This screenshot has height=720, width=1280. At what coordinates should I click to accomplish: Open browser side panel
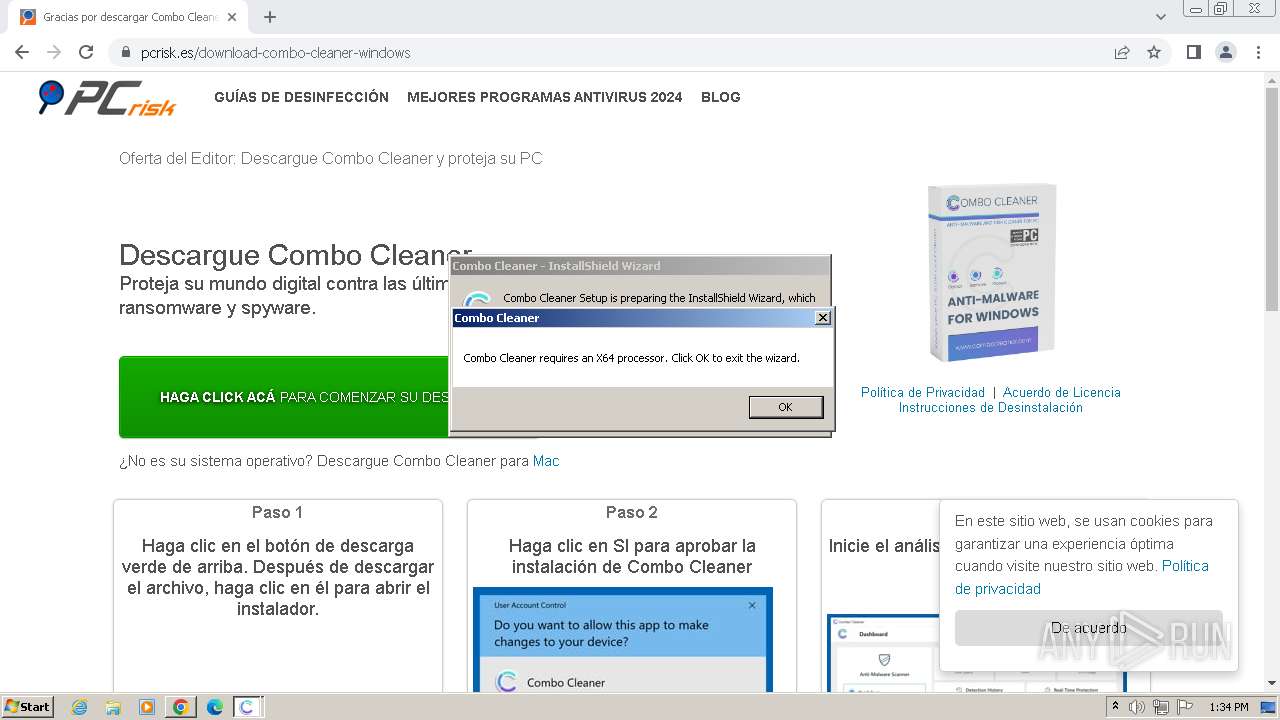tap(1193, 52)
